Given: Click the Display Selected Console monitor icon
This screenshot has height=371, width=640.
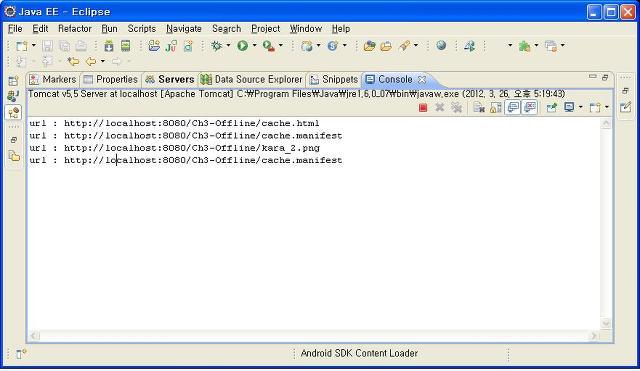Looking at the screenshot, I should pyautogui.click(x=569, y=108).
